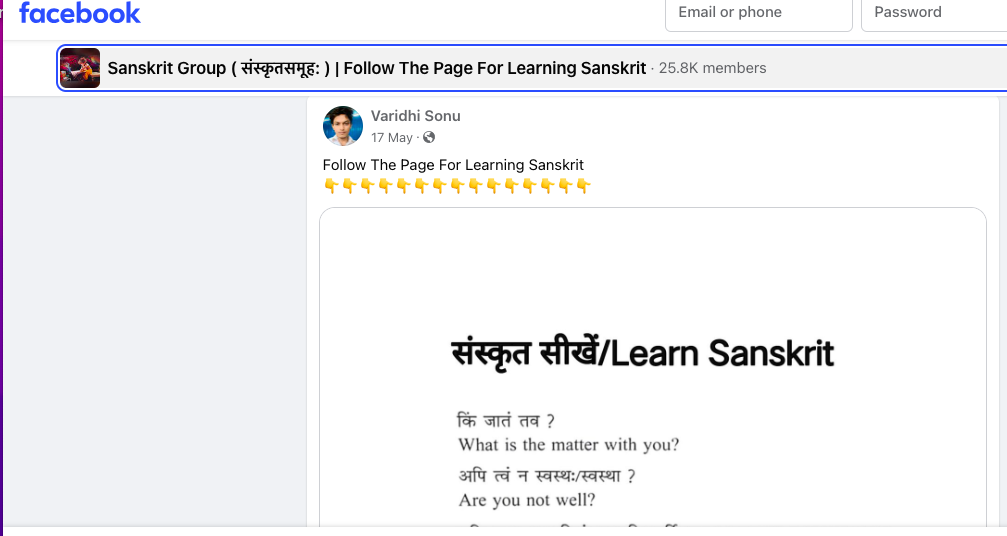Click the Sanskrit line अपि त्वं न स्वस्थः
The width and height of the screenshot is (1007, 536).
click(547, 476)
